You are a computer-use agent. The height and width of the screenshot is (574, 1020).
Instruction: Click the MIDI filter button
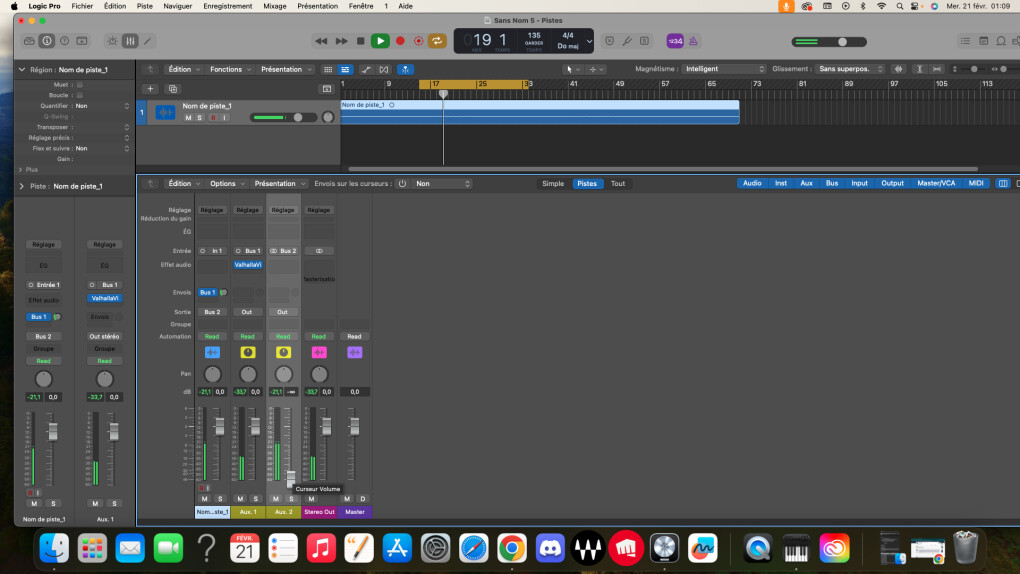976,184
